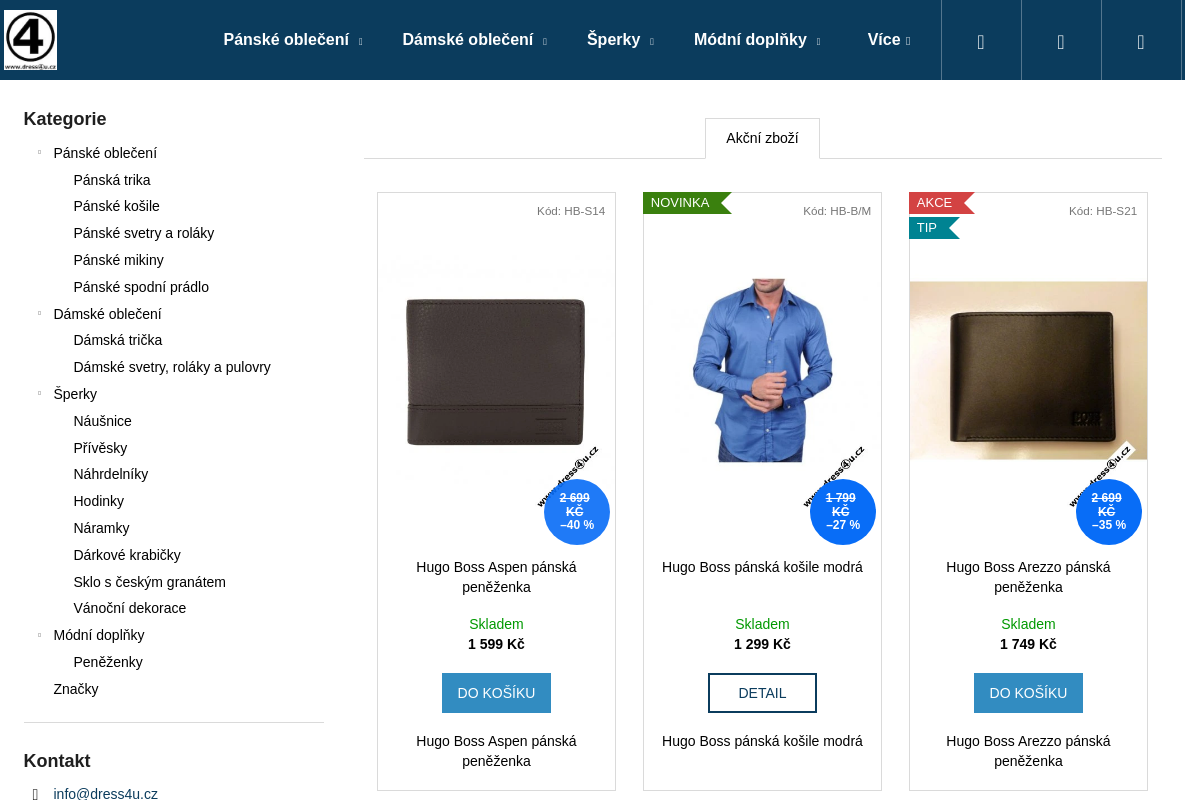Select the Akční zboží tab

762,138
